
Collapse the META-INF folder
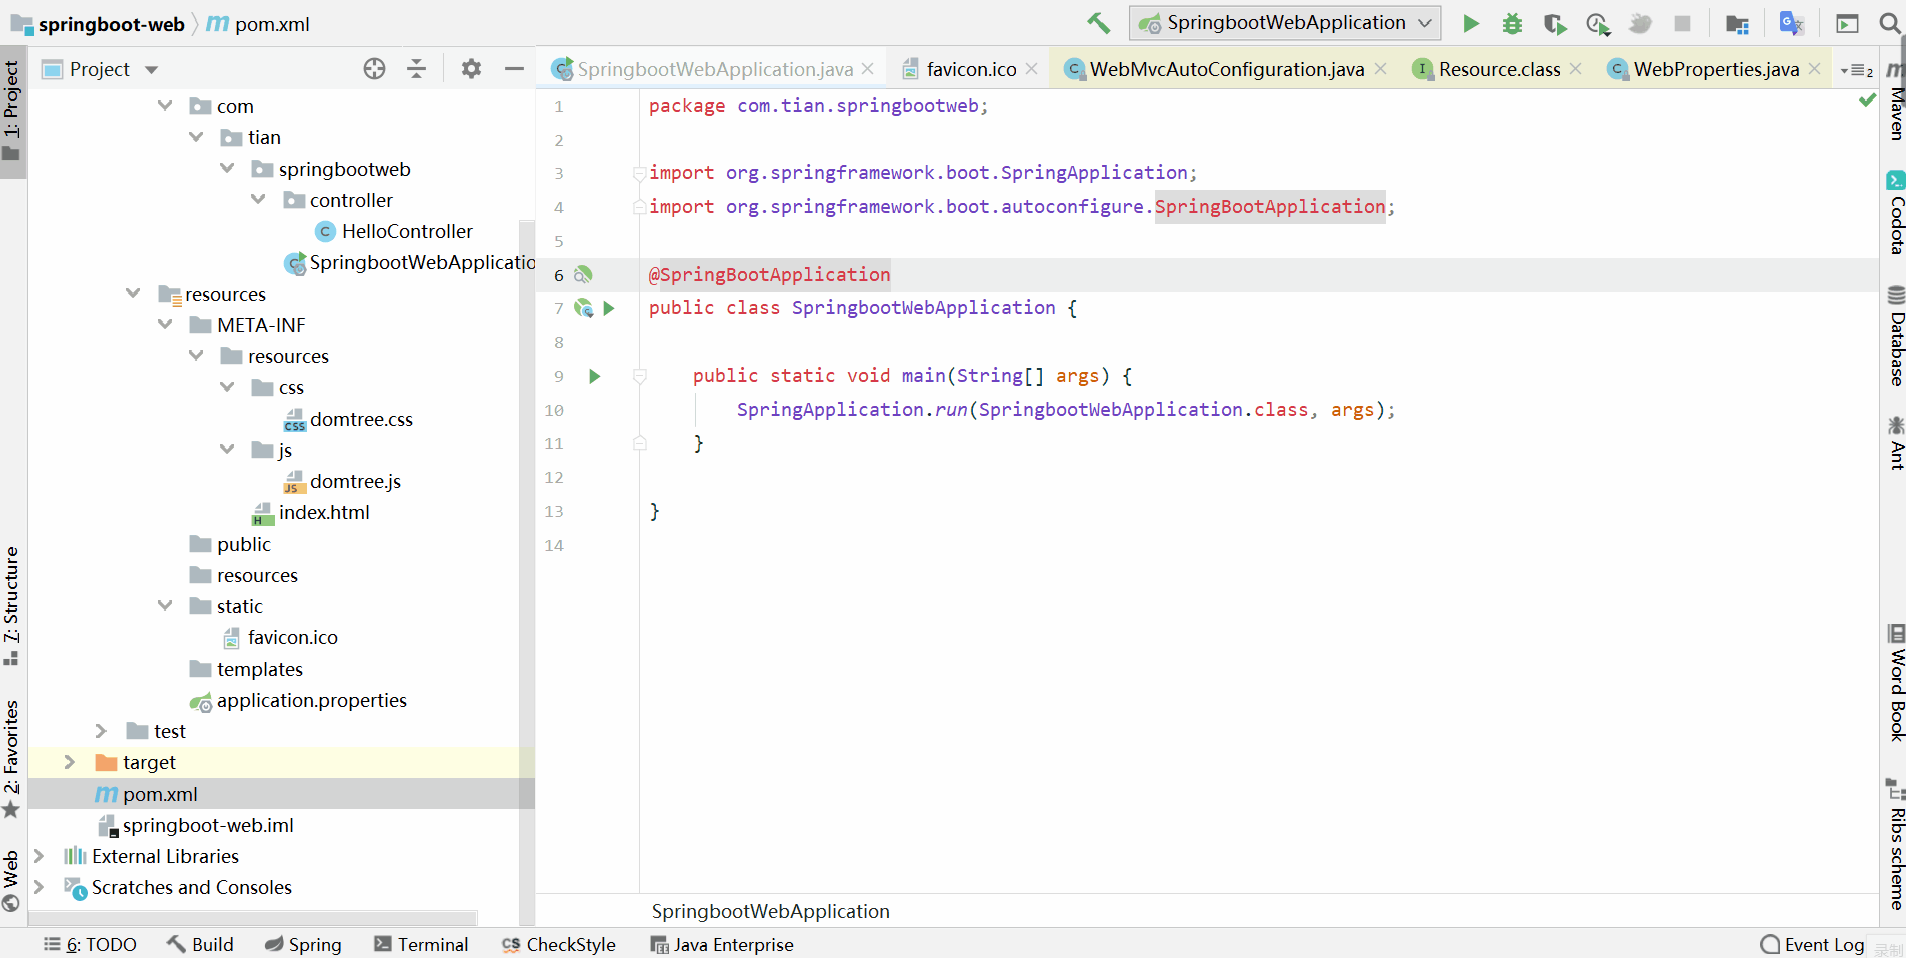coord(165,324)
